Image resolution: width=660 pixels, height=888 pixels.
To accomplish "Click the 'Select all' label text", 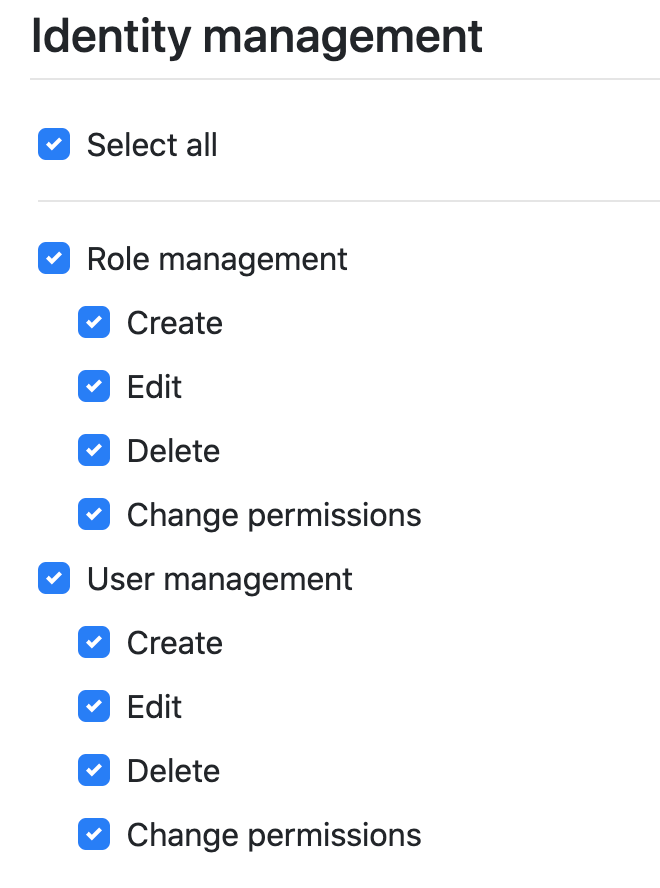I will pos(152,145).
